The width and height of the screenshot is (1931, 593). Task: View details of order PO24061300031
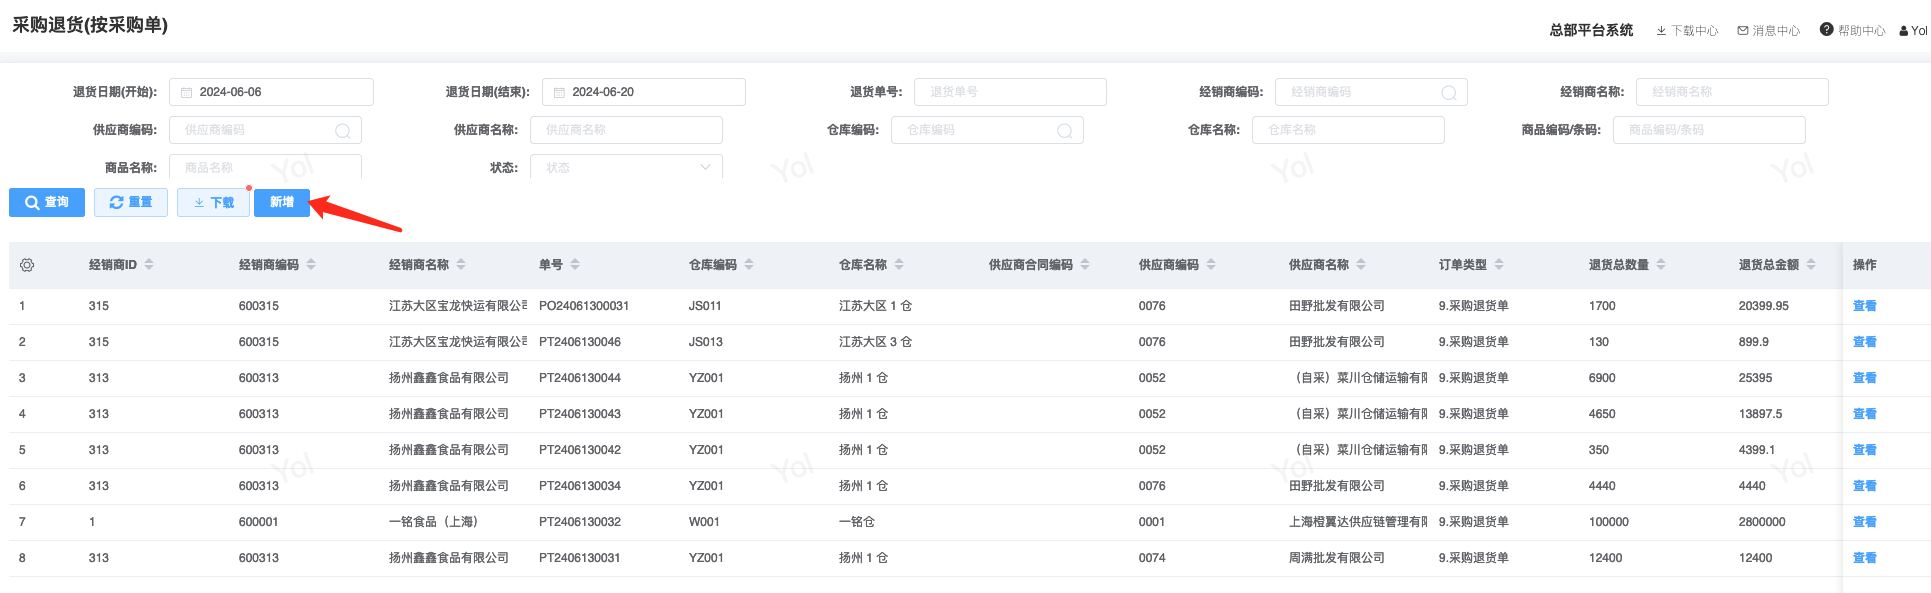1864,306
